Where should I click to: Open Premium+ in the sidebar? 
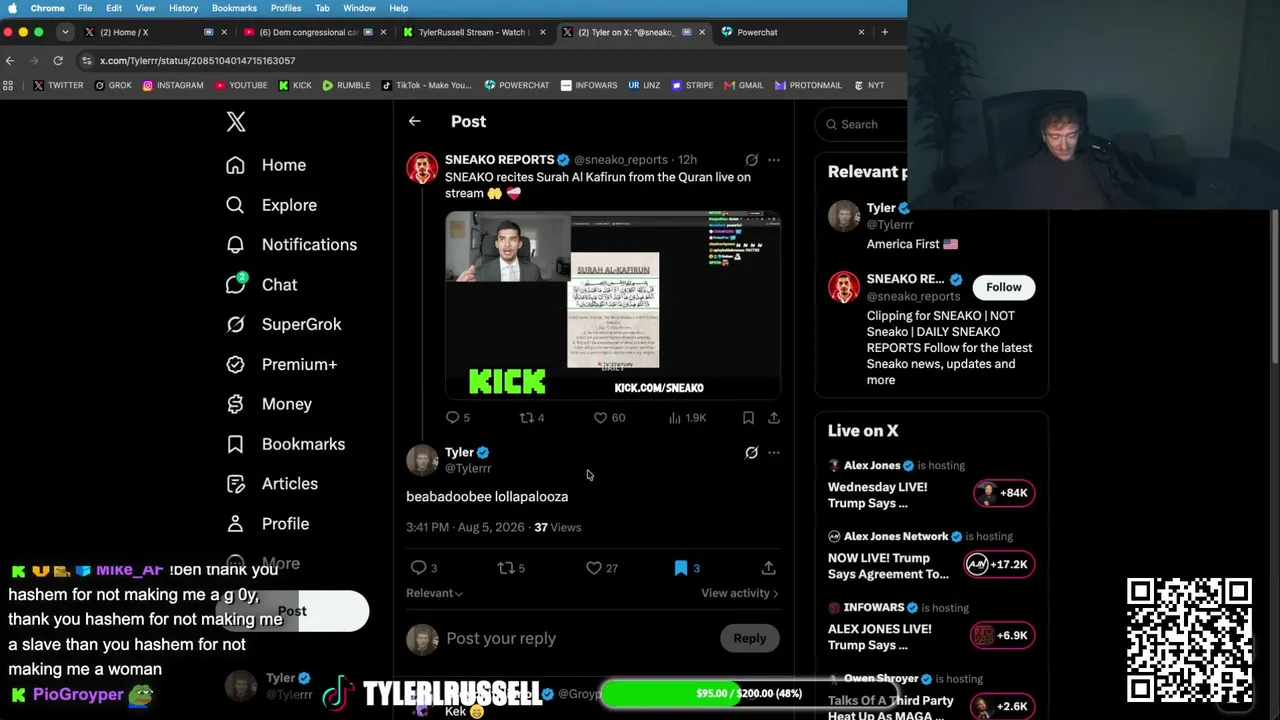click(x=281, y=364)
